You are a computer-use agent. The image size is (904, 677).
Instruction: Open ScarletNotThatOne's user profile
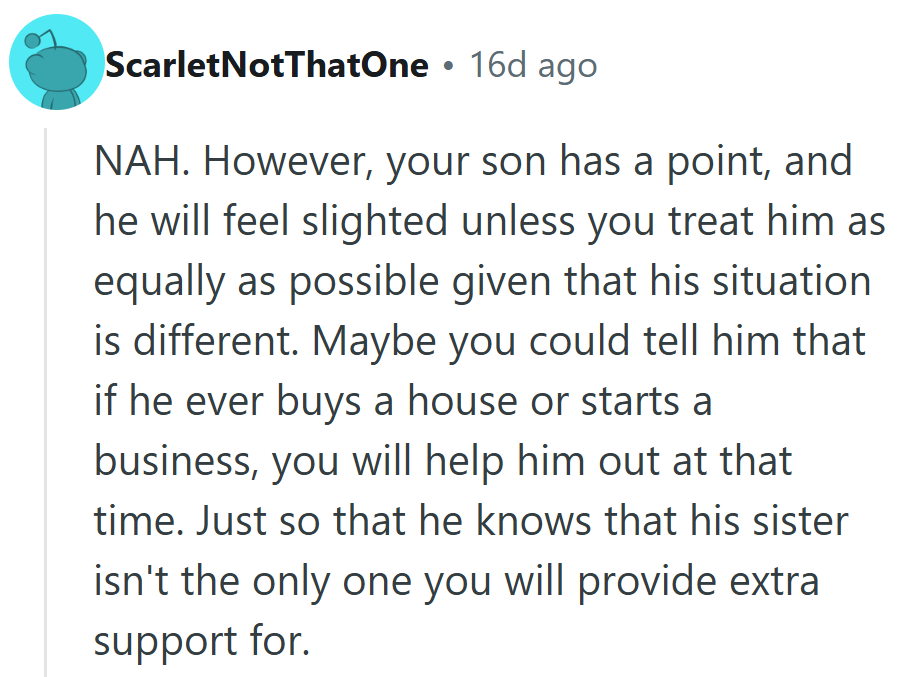(x=267, y=66)
